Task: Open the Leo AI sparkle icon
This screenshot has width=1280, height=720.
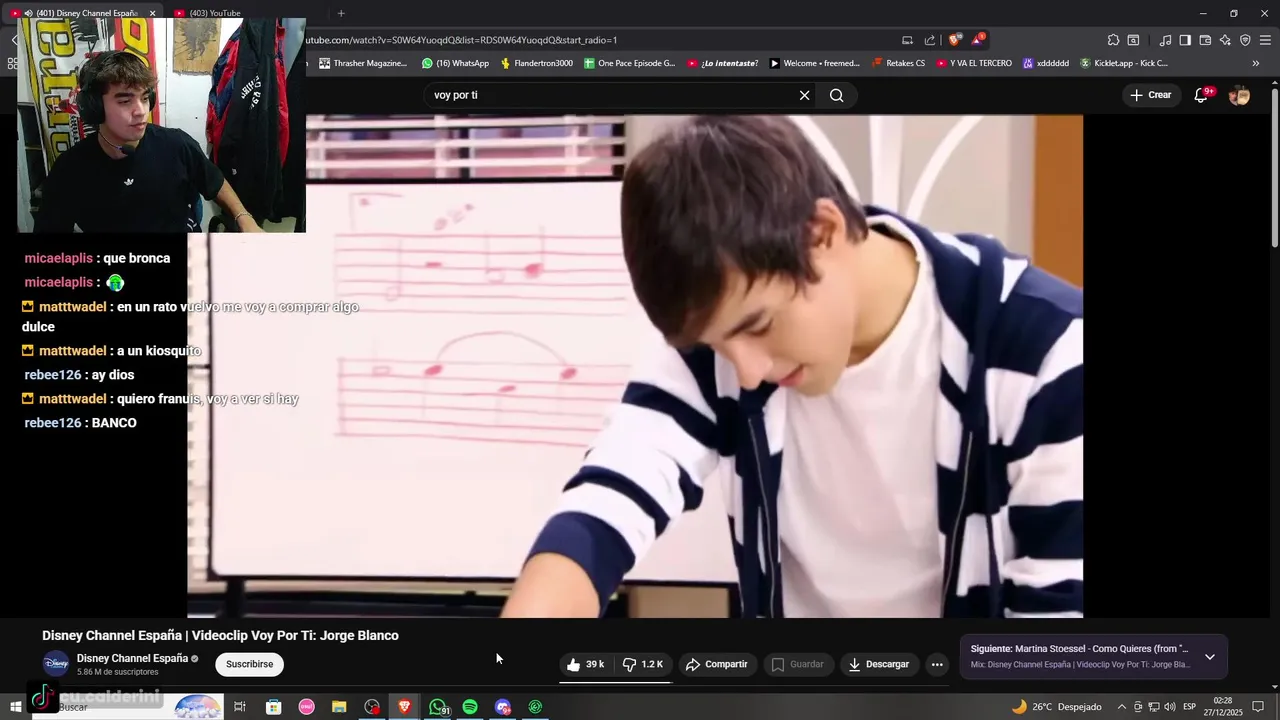Action: [1225, 40]
